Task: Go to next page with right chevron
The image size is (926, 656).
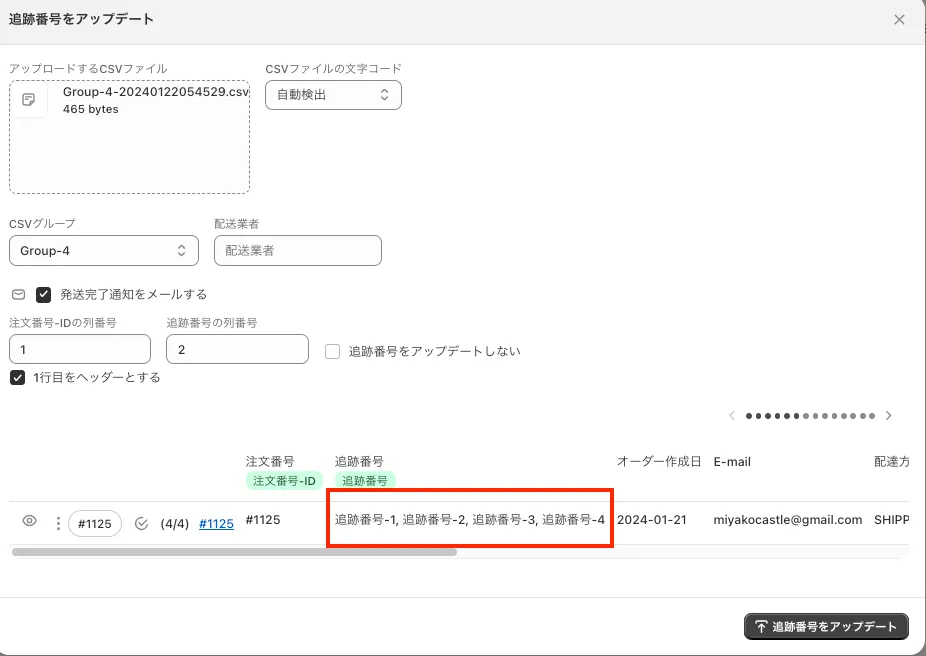Action: click(888, 416)
